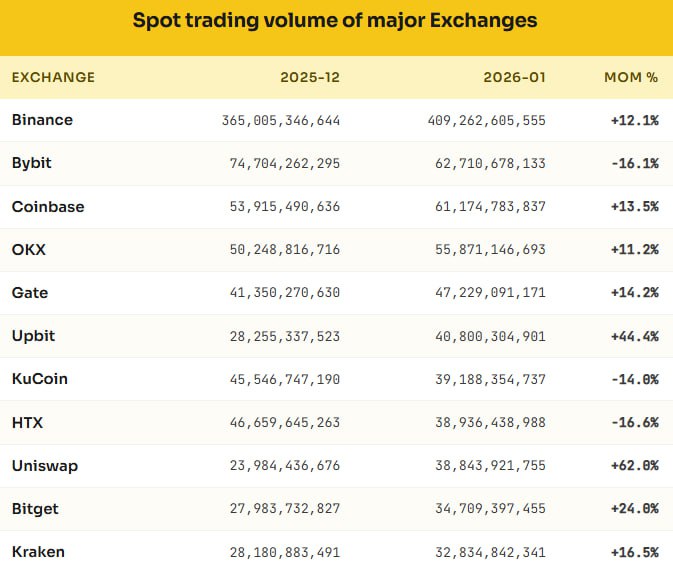
Task: Click the table title "Spot trading volume"
Action: coord(335,20)
